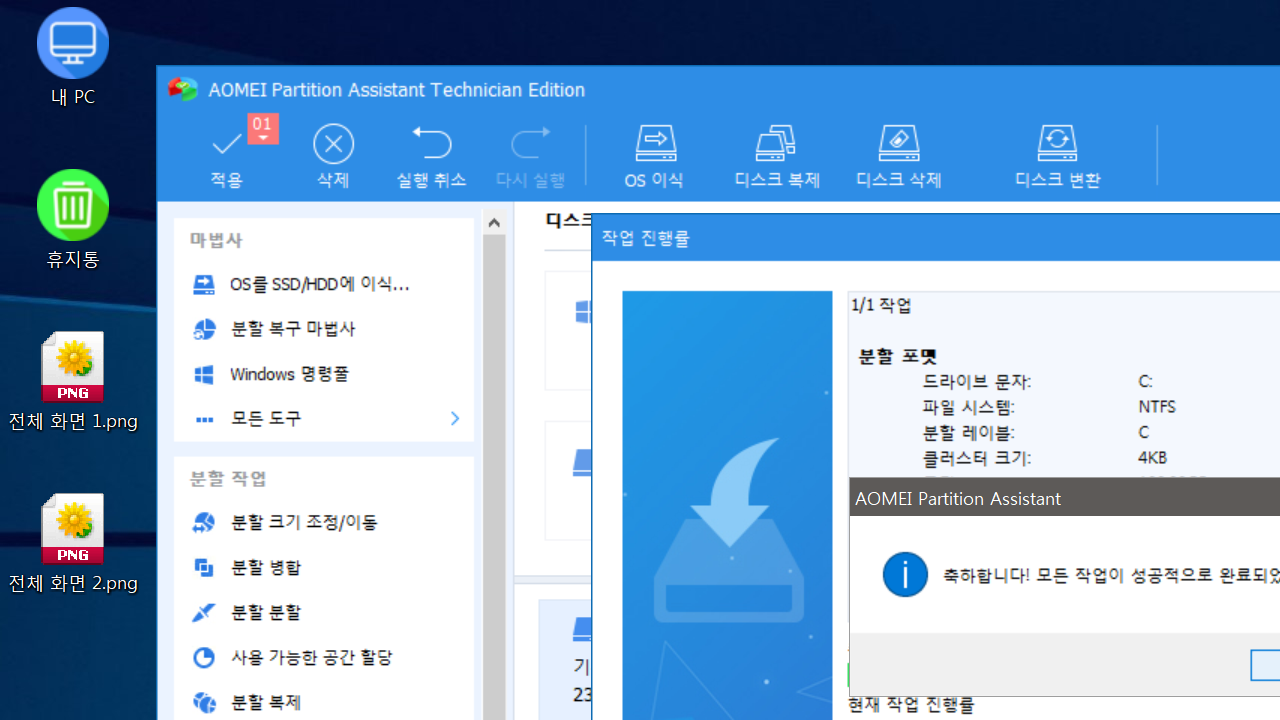
Task: Click the migrate OS sidebar icon
Action: [204, 285]
